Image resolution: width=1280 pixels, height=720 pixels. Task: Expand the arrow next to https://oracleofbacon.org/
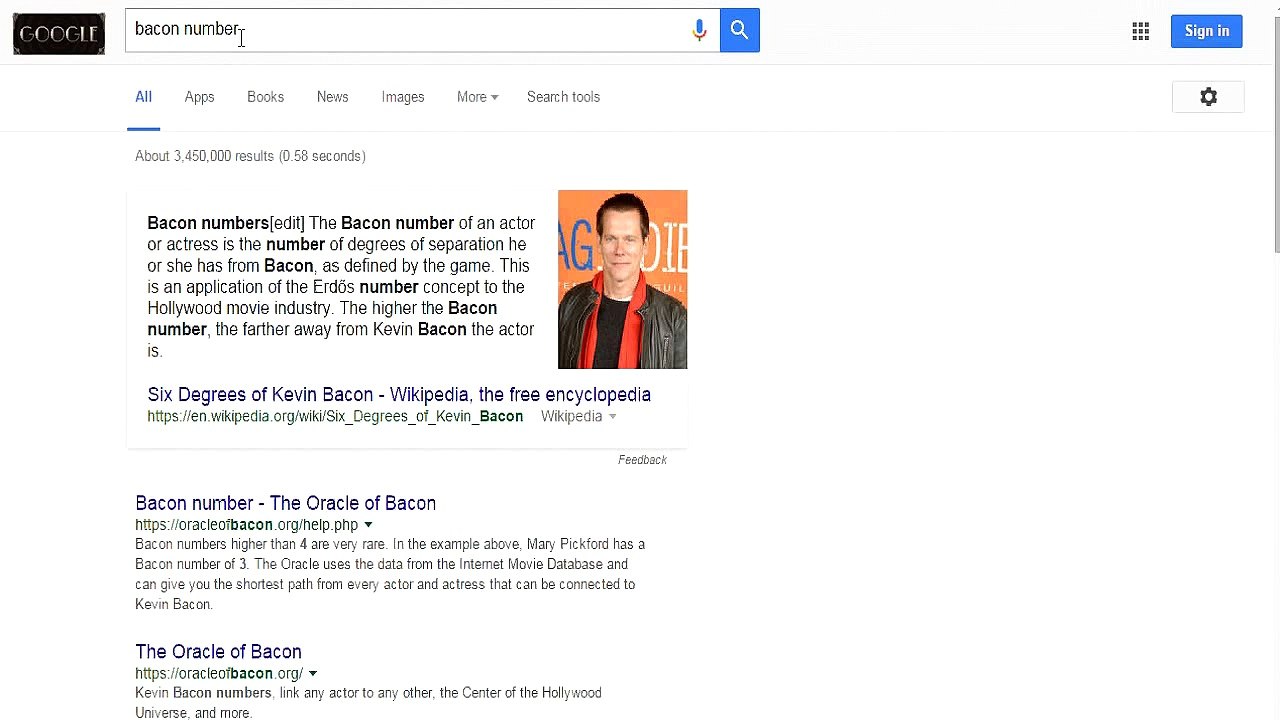(313, 674)
